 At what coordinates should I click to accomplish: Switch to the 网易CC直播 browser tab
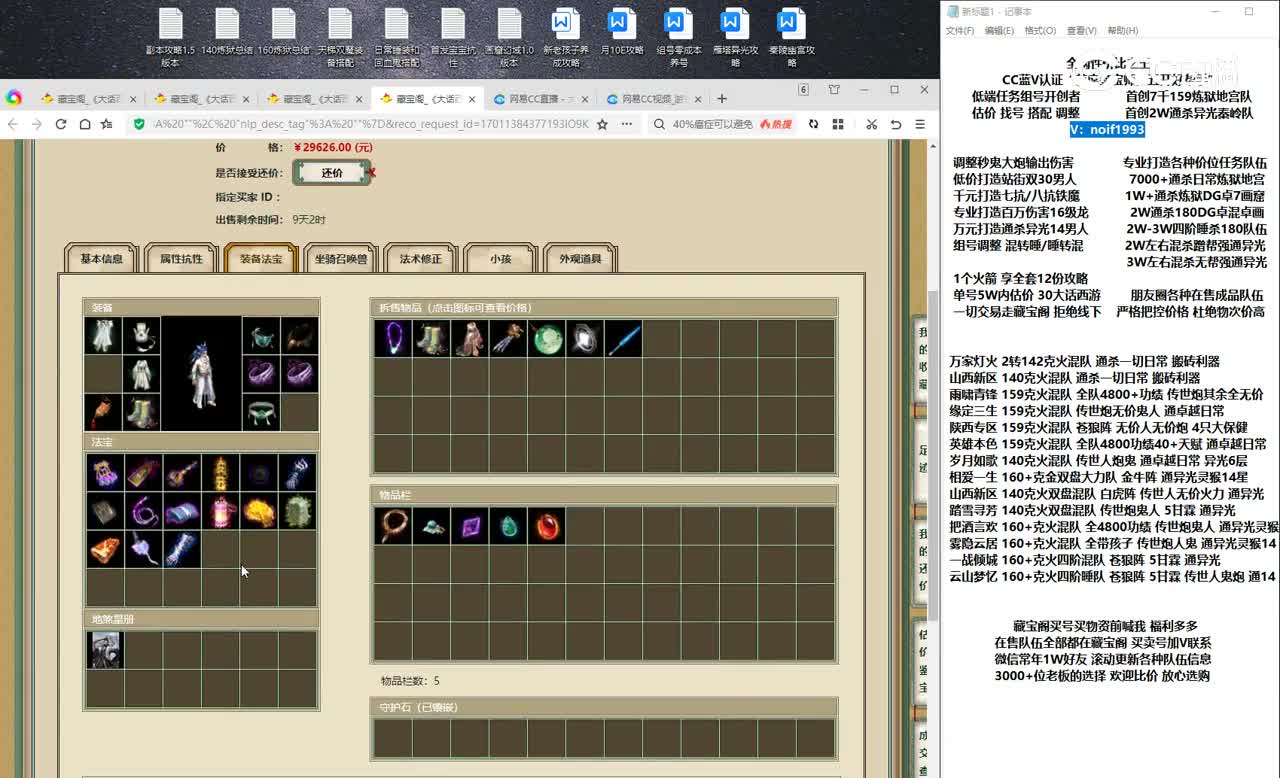pos(540,99)
